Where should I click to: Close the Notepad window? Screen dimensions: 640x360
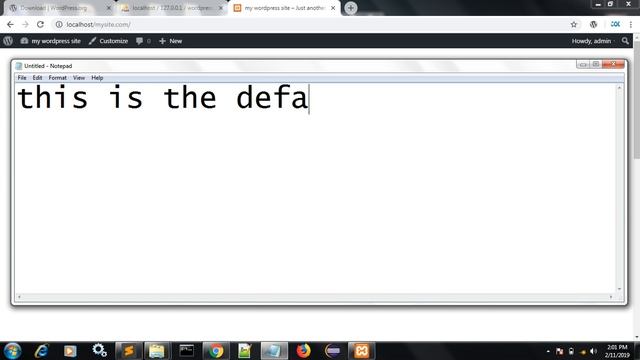tap(613, 64)
